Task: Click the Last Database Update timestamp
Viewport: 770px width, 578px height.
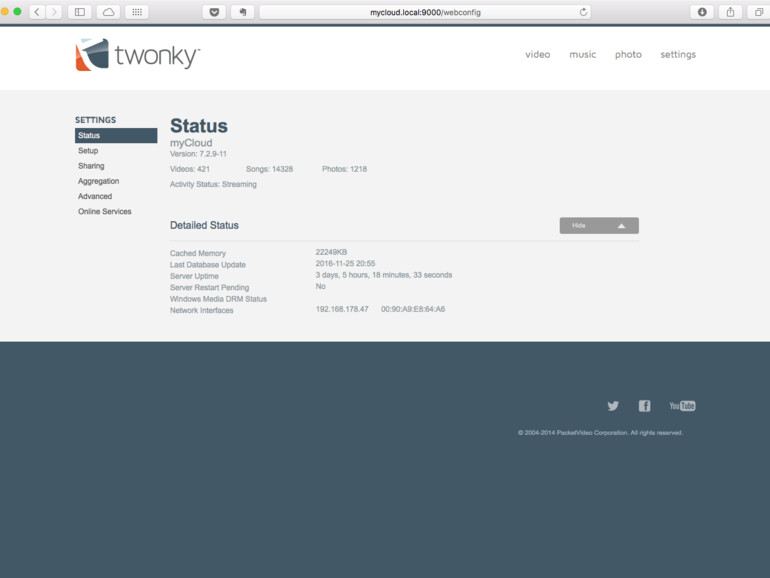Action: tap(345, 263)
